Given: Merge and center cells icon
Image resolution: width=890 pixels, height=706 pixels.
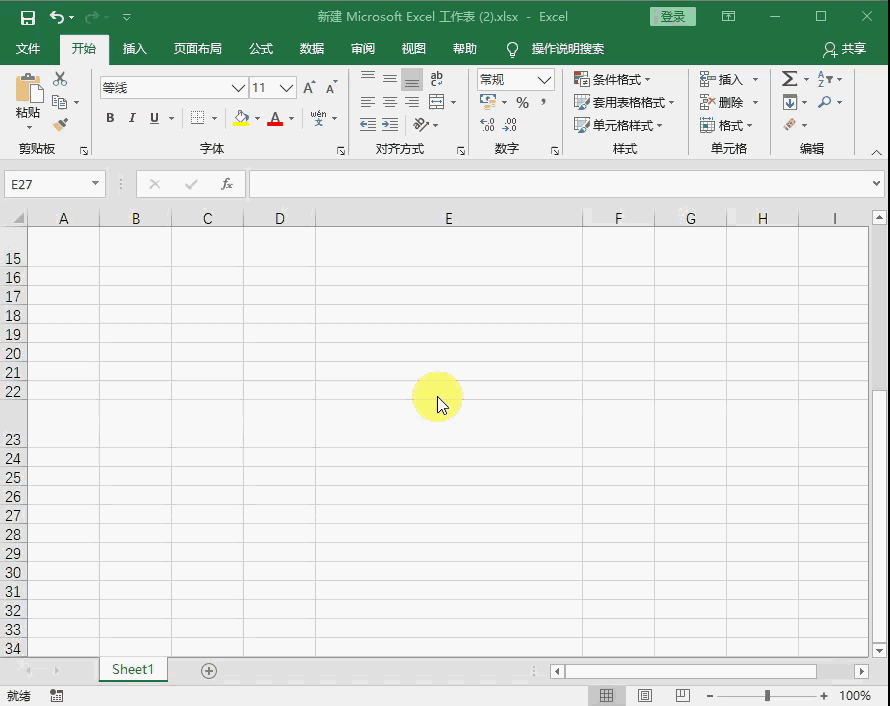Looking at the screenshot, I should 436,102.
